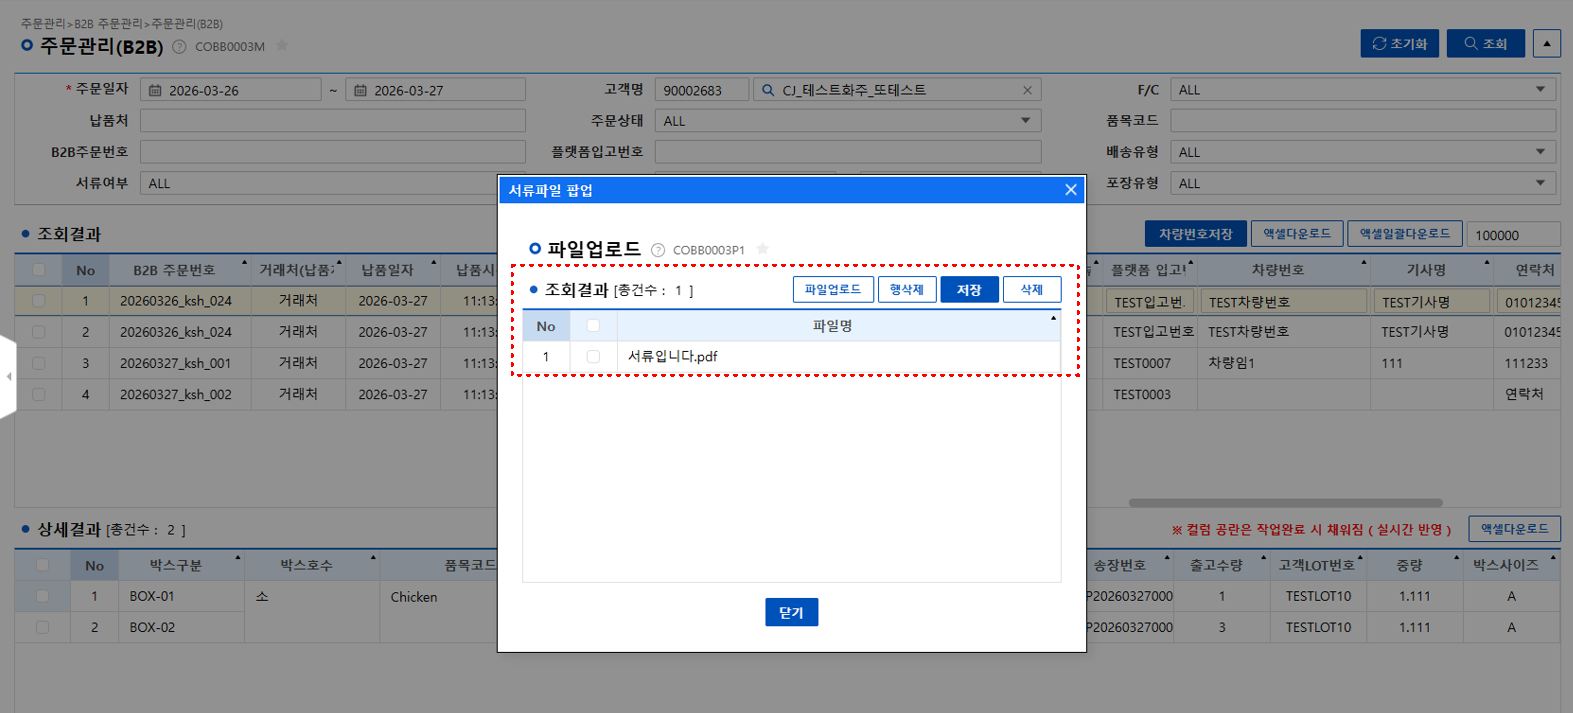Click 저장 button in popup
Screen dimensions: 1573x713
[969, 289]
